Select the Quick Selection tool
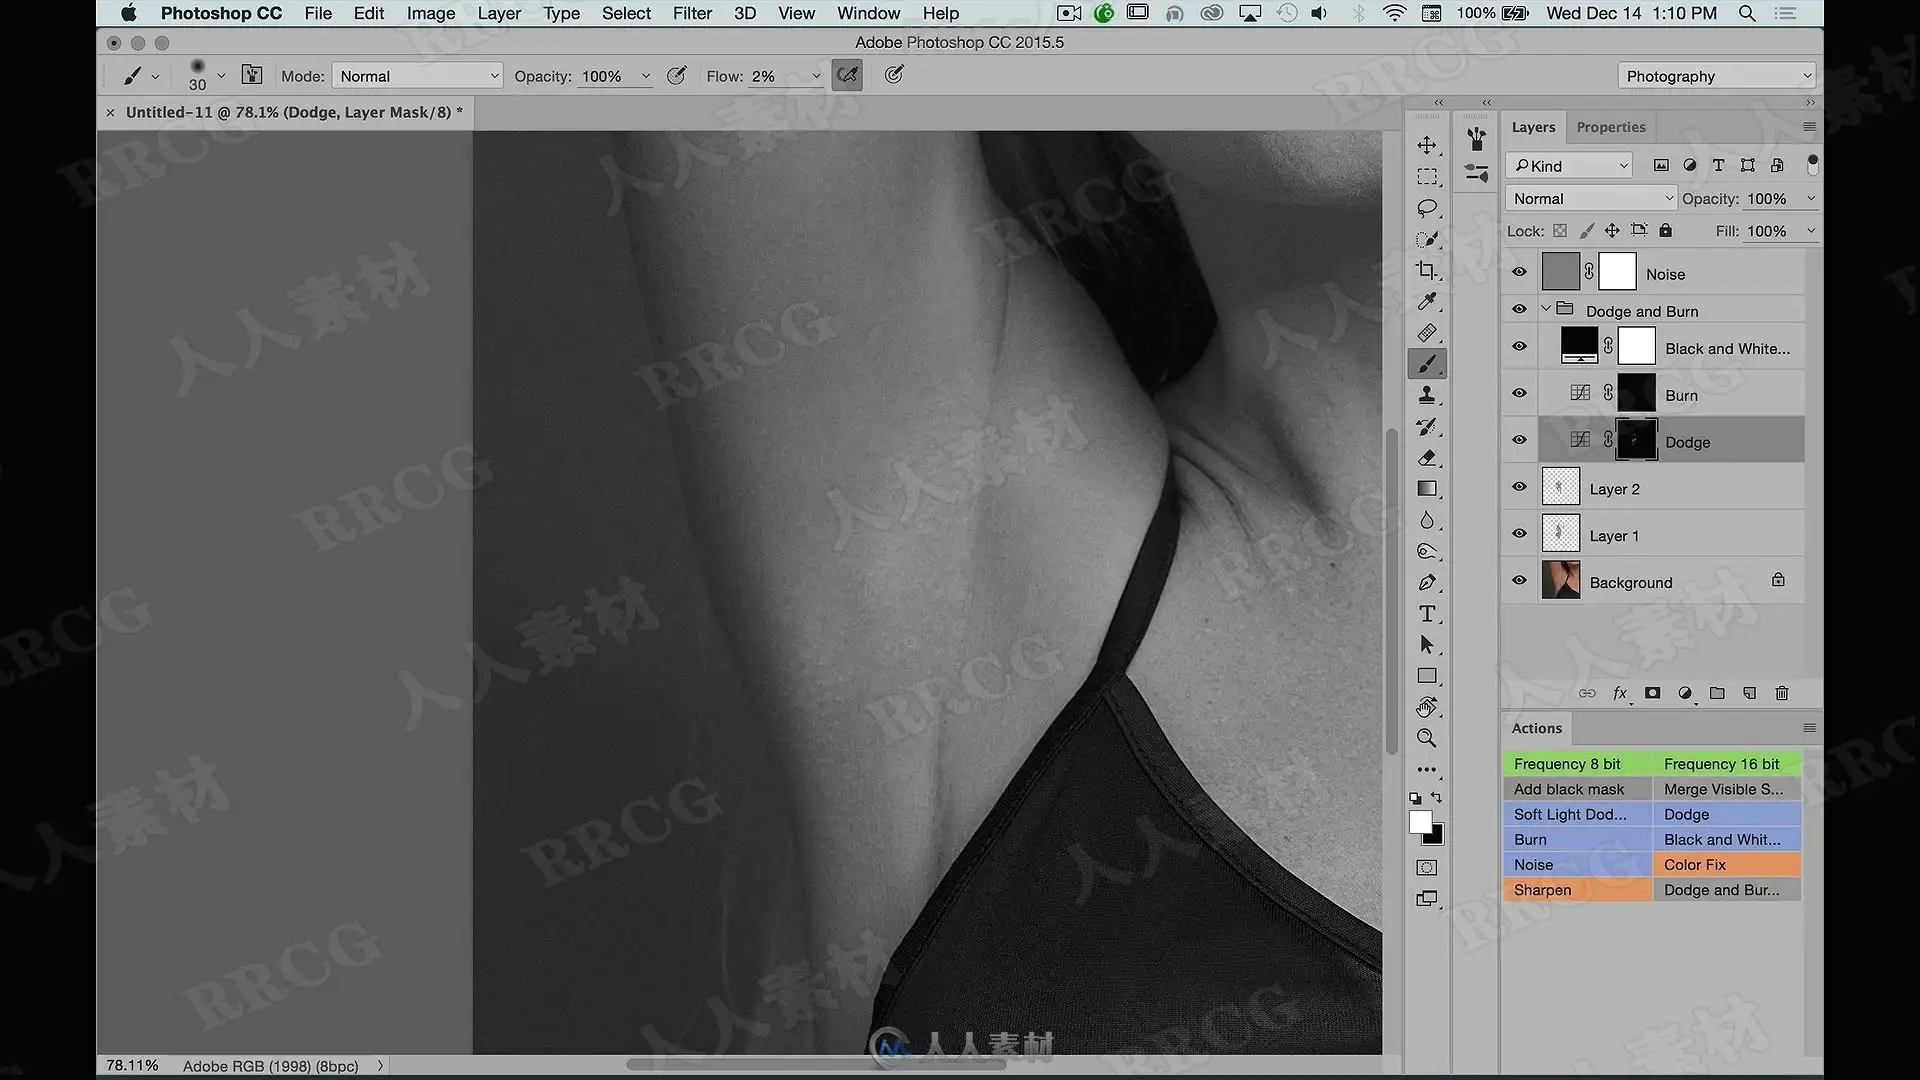The image size is (1920, 1080). click(x=1427, y=239)
